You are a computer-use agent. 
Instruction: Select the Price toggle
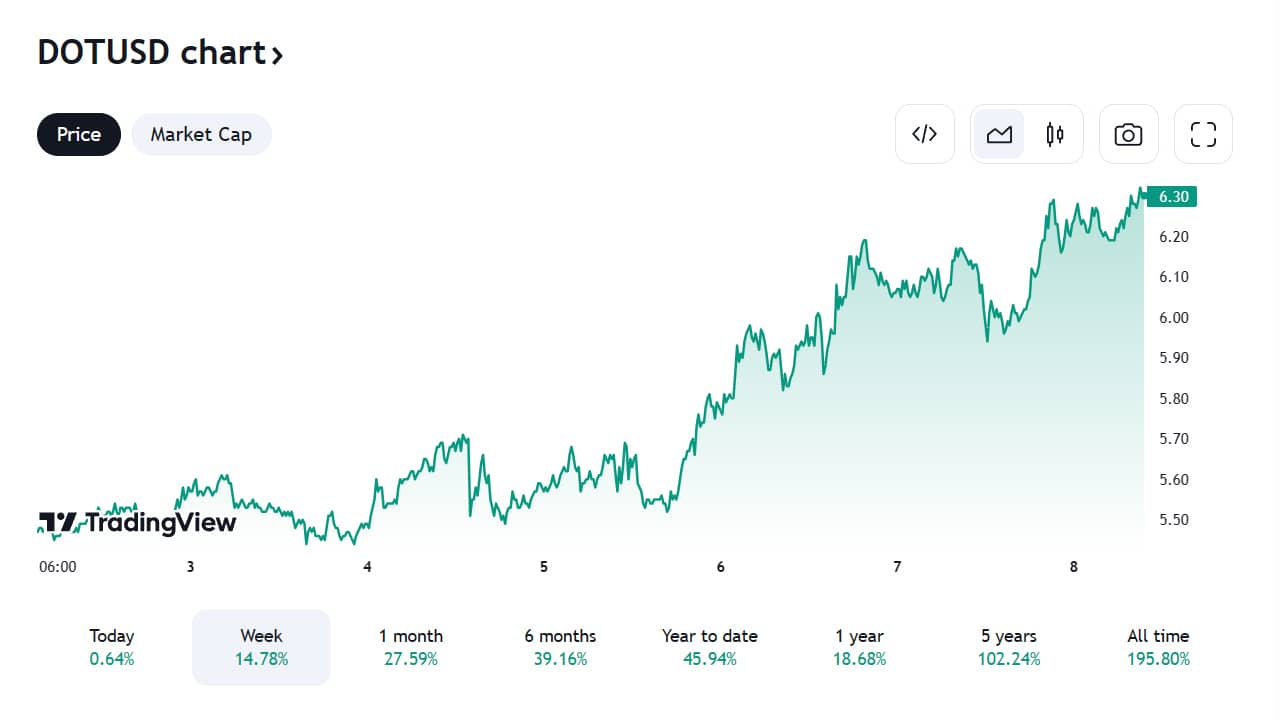[79, 134]
